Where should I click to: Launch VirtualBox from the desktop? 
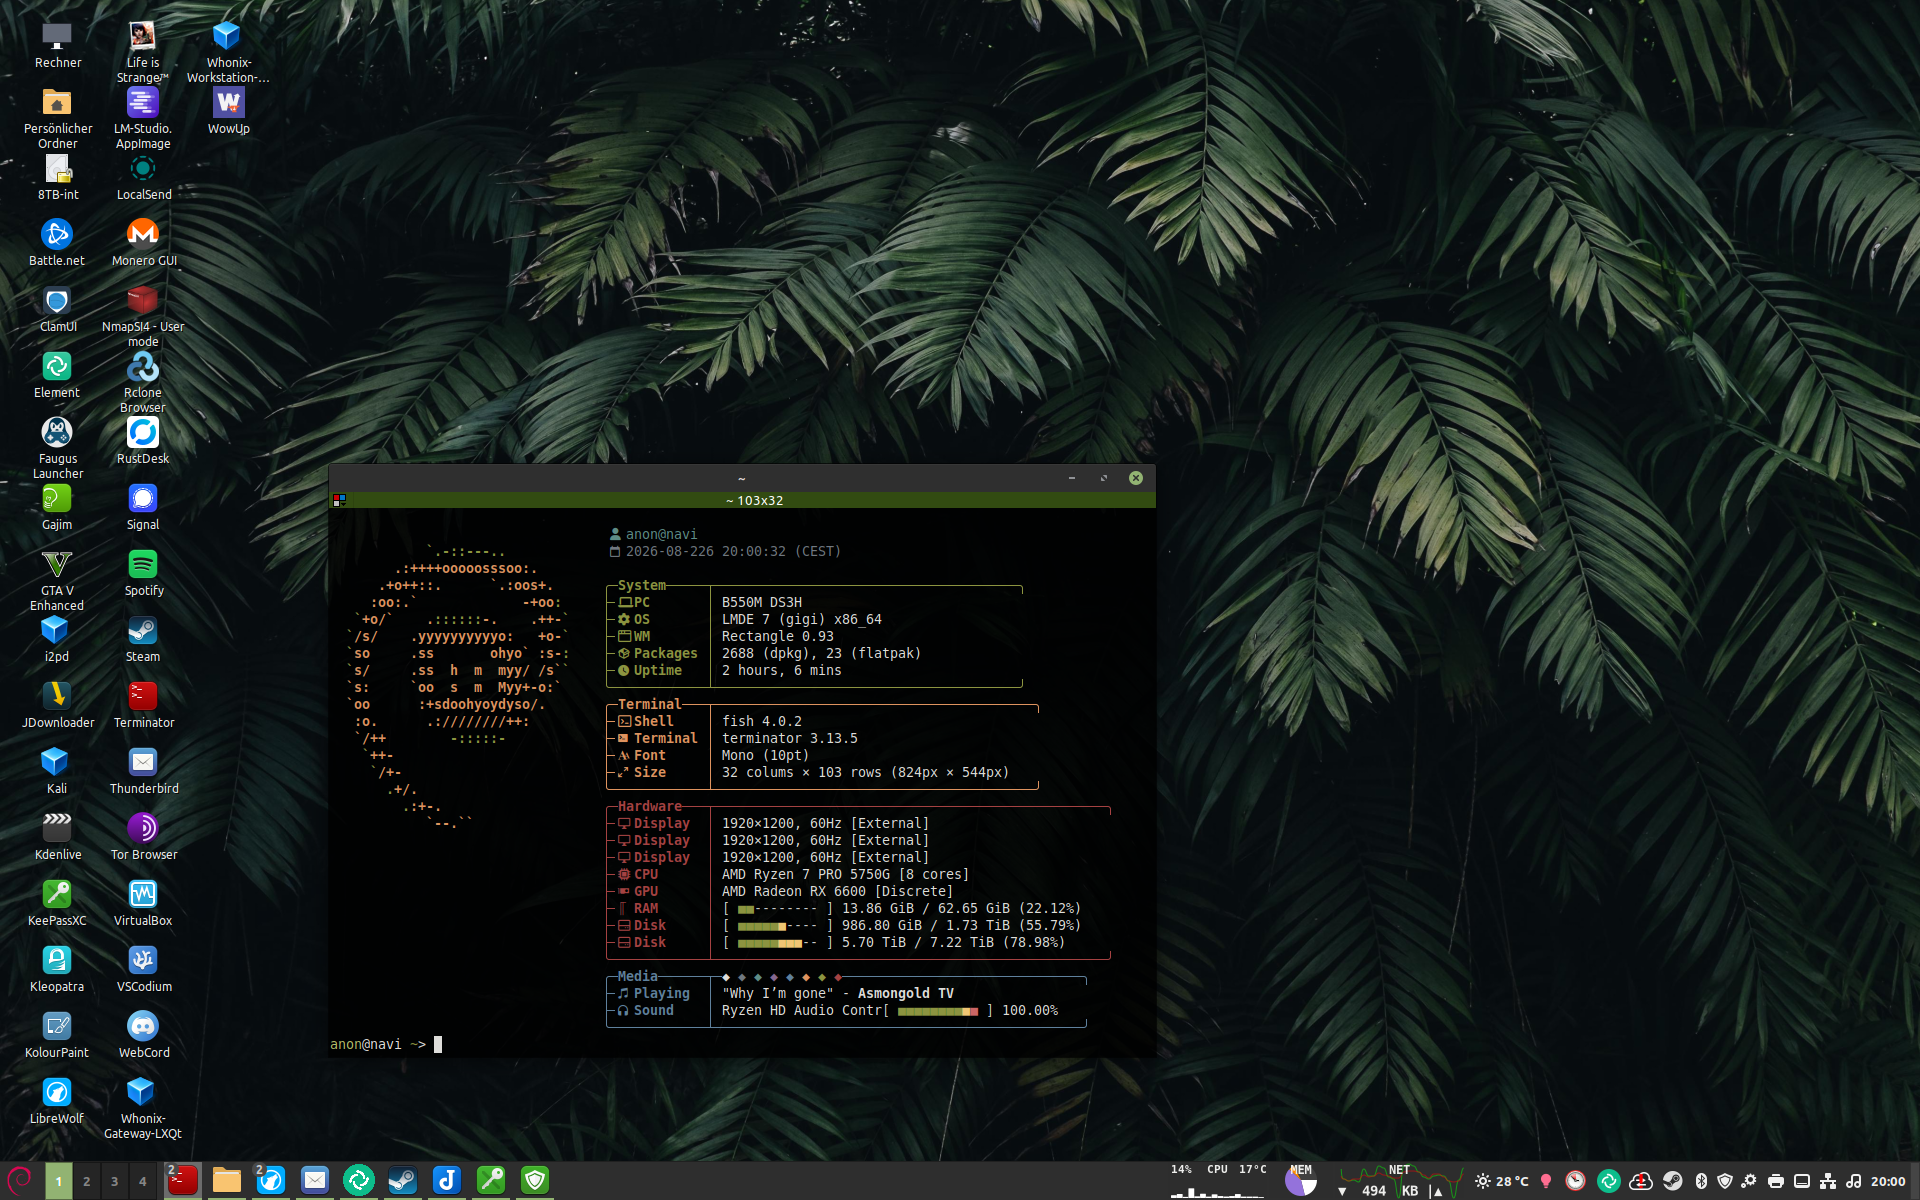(x=143, y=903)
